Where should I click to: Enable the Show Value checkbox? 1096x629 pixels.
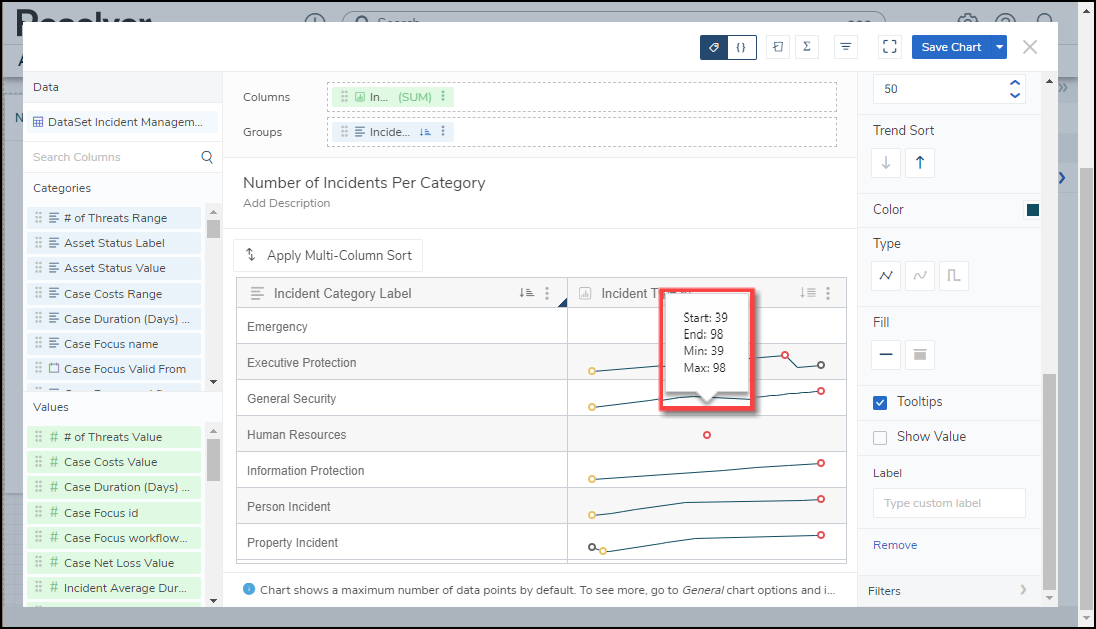[880, 437]
